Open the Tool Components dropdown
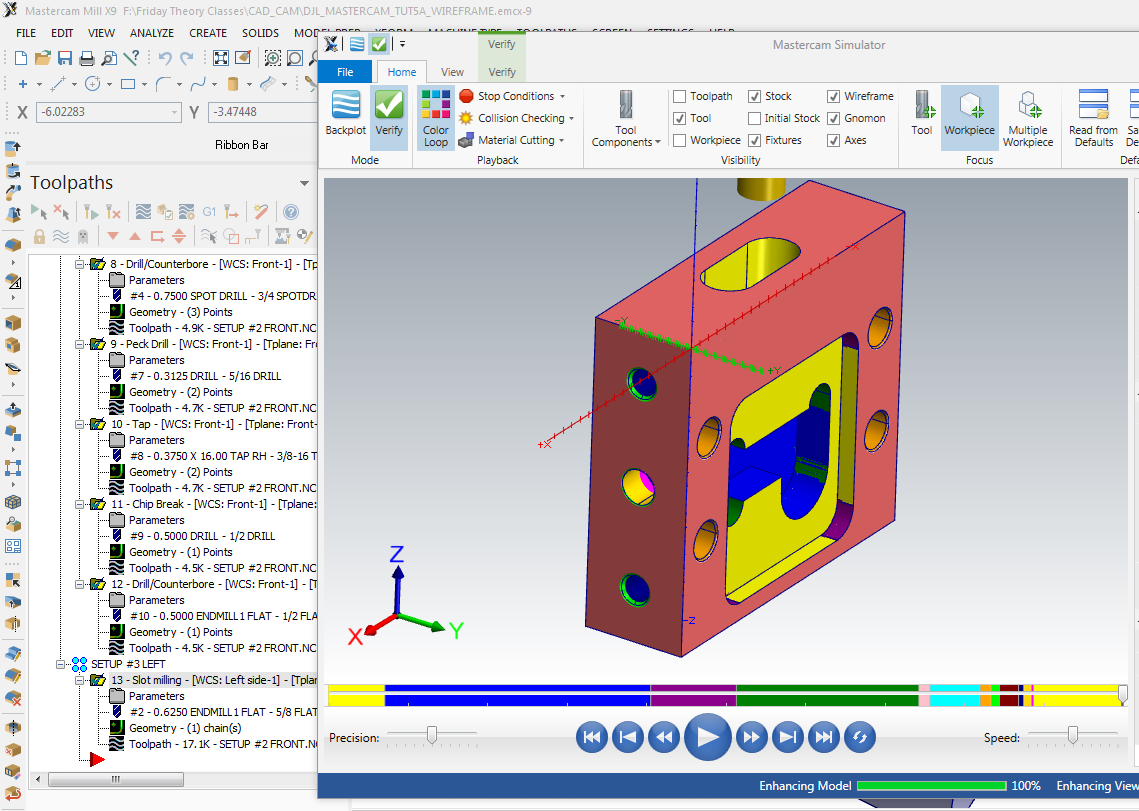 [x=625, y=118]
